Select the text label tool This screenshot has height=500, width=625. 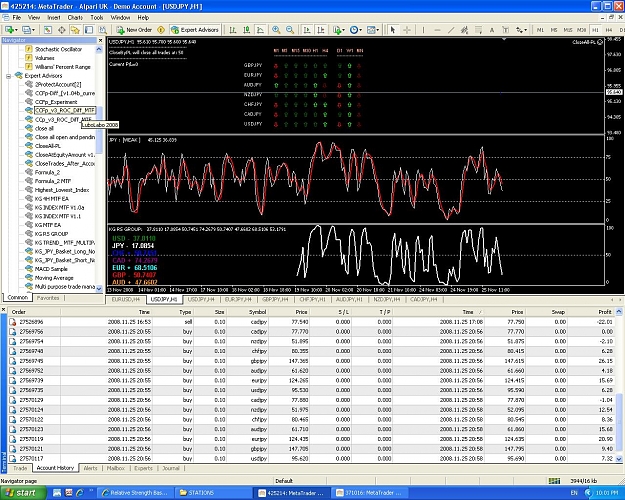click(505, 30)
